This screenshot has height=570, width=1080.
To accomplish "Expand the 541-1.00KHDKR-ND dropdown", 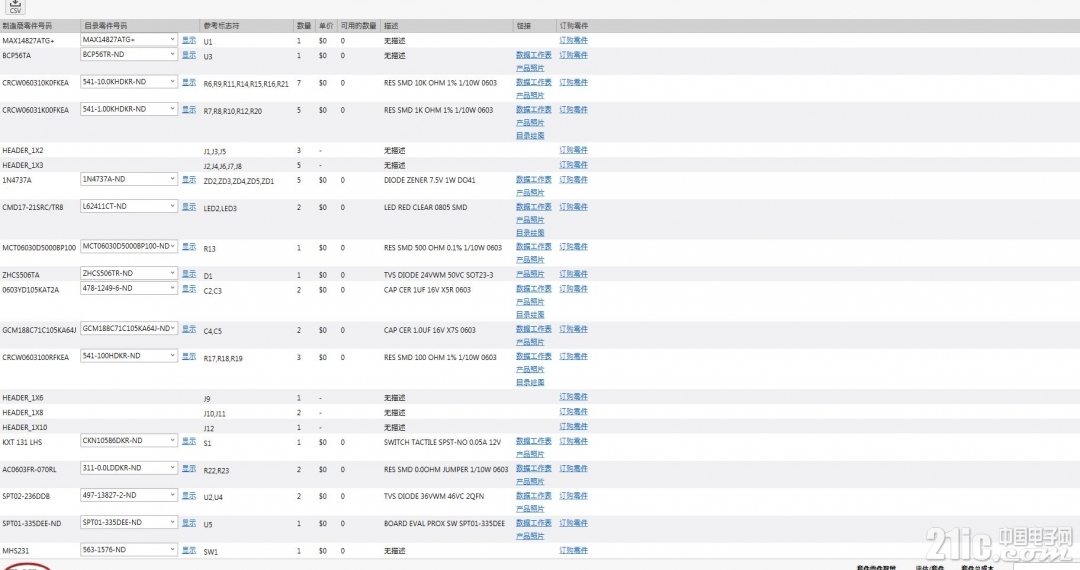I will 129,109.
